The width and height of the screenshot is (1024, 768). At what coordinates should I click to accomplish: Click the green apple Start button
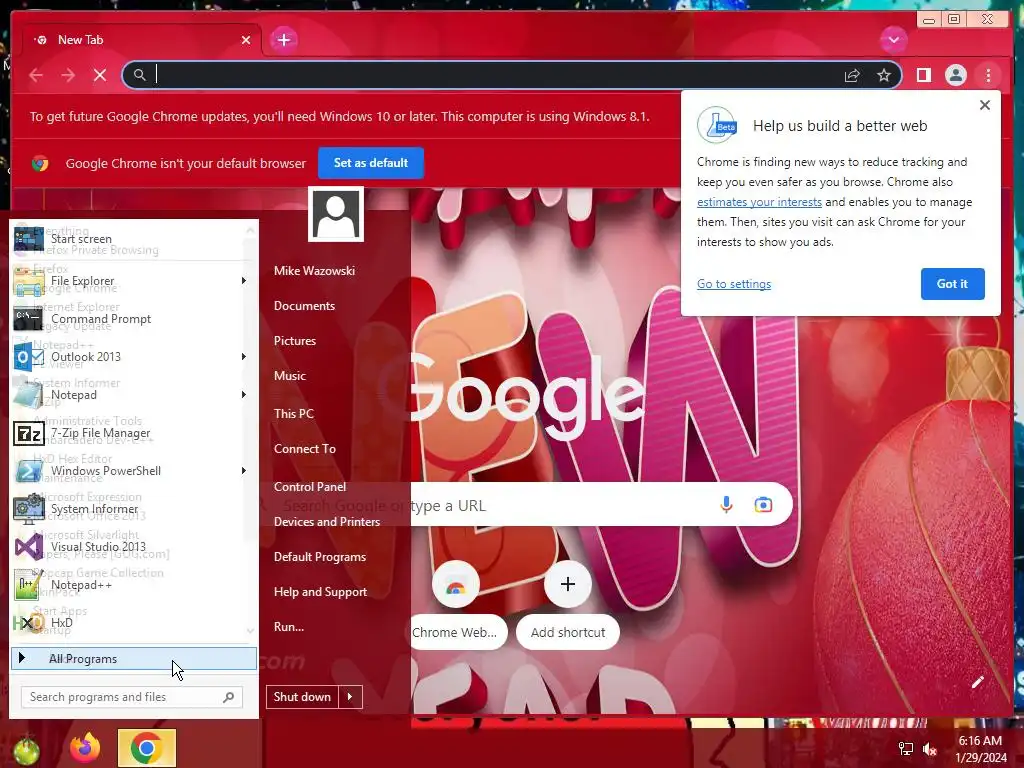click(x=25, y=750)
